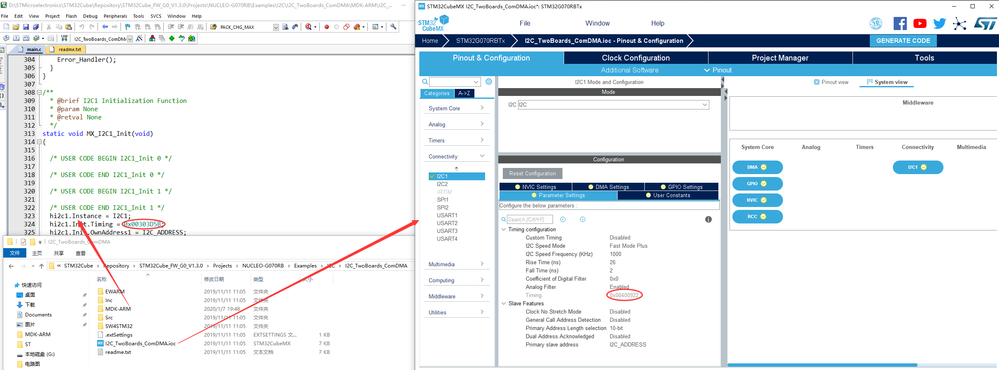The height and width of the screenshot is (370, 999).
Task: Open the Peripherals menu in Keil
Action: pos(117,15)
